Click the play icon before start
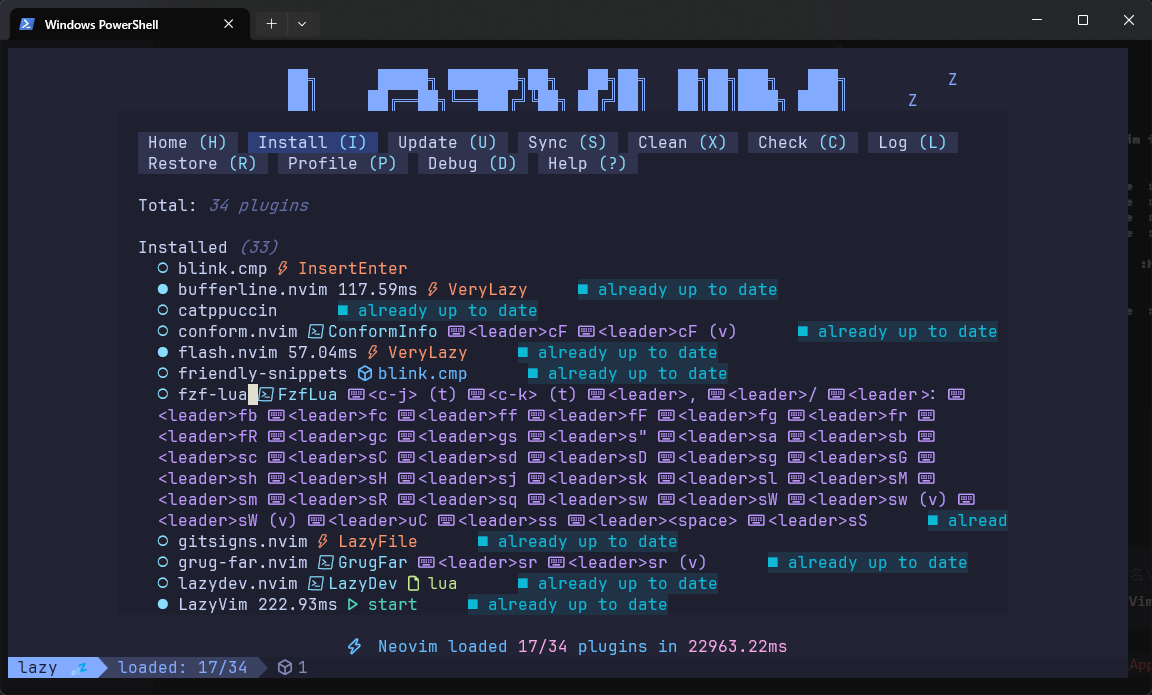This screenshot has height=695, width=1152. (353, 605)
